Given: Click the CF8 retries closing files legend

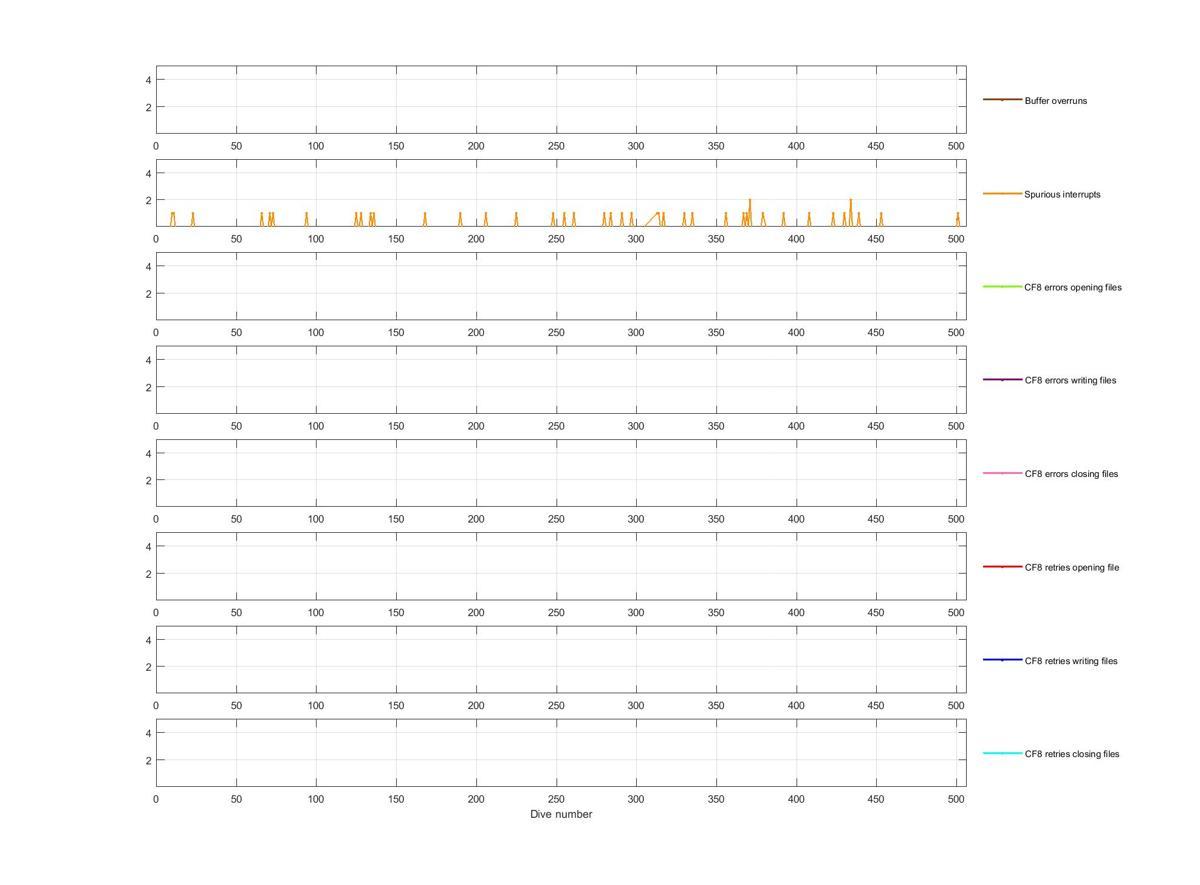Looking at the screenshot, I should tap(1072, 754).
